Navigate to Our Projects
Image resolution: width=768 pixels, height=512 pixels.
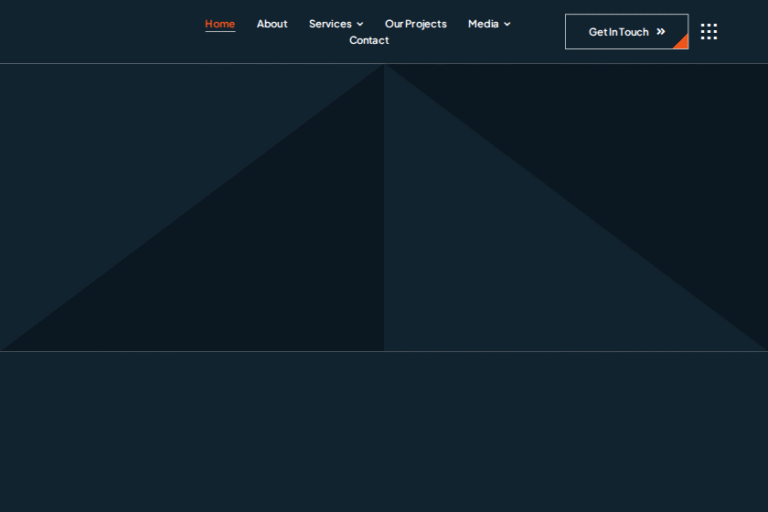tap(416, 24)
